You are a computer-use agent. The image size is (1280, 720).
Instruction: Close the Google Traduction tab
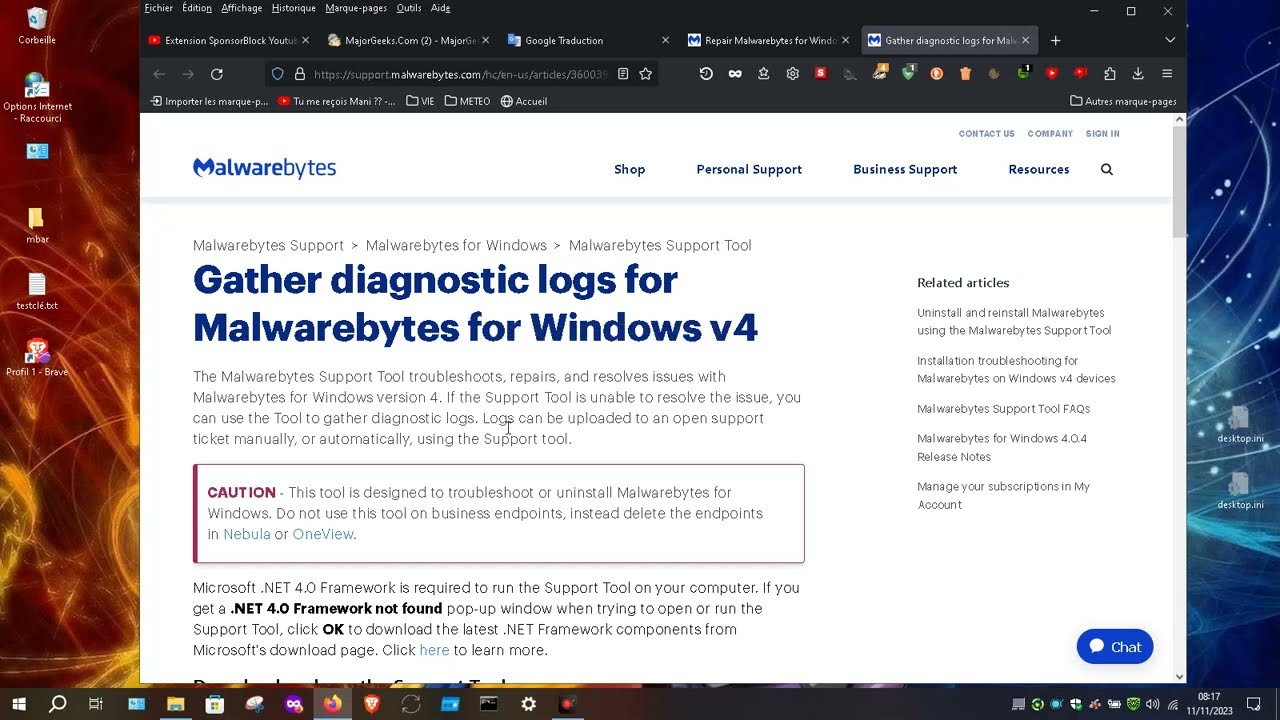click(665, 41)
